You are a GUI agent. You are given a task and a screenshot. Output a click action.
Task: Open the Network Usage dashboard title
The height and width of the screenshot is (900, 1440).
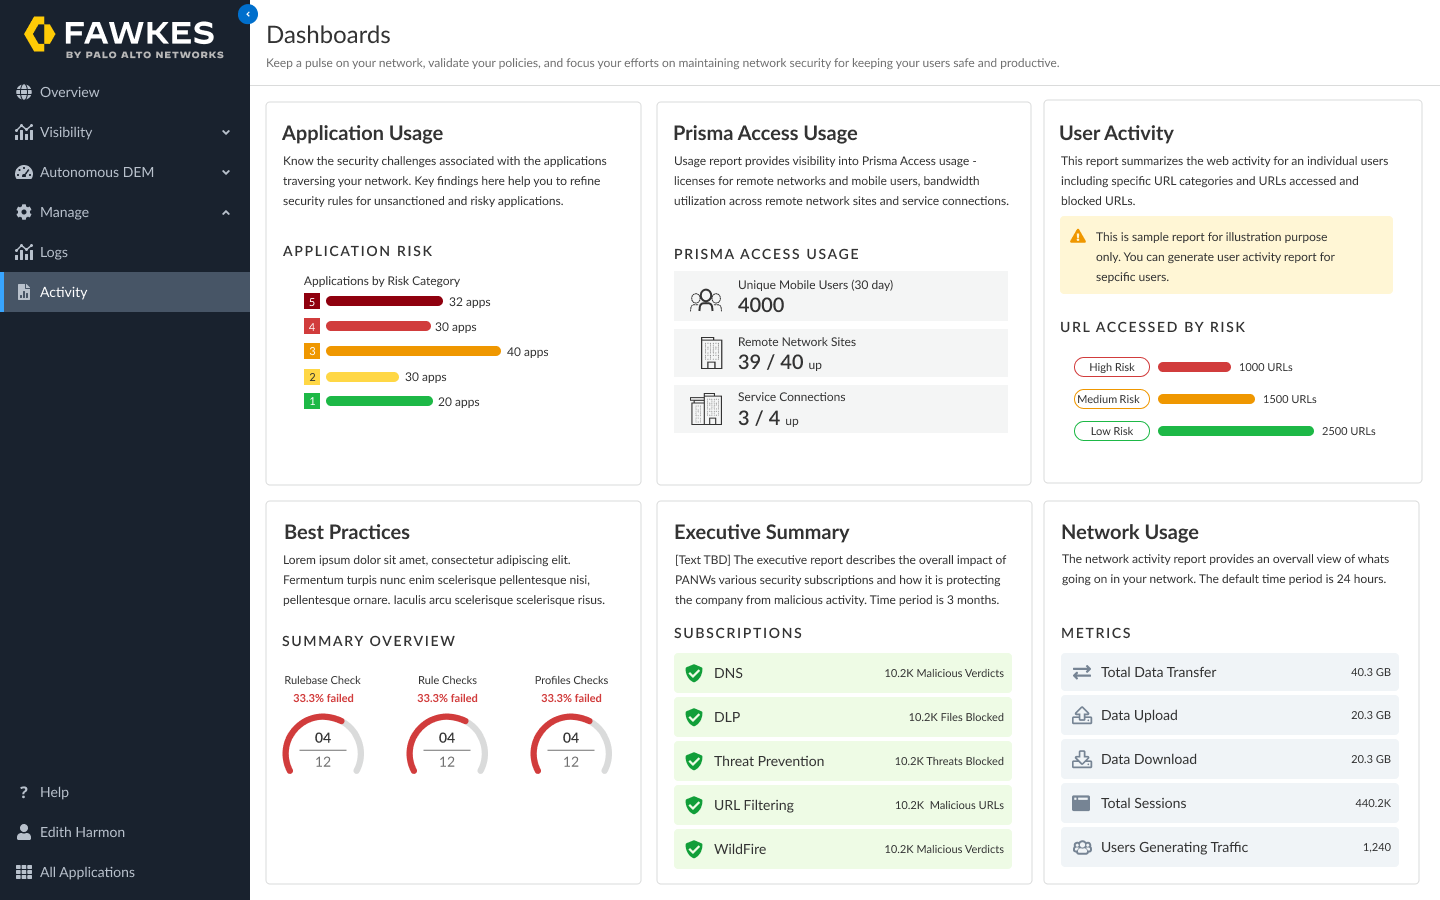point(1130,532)
